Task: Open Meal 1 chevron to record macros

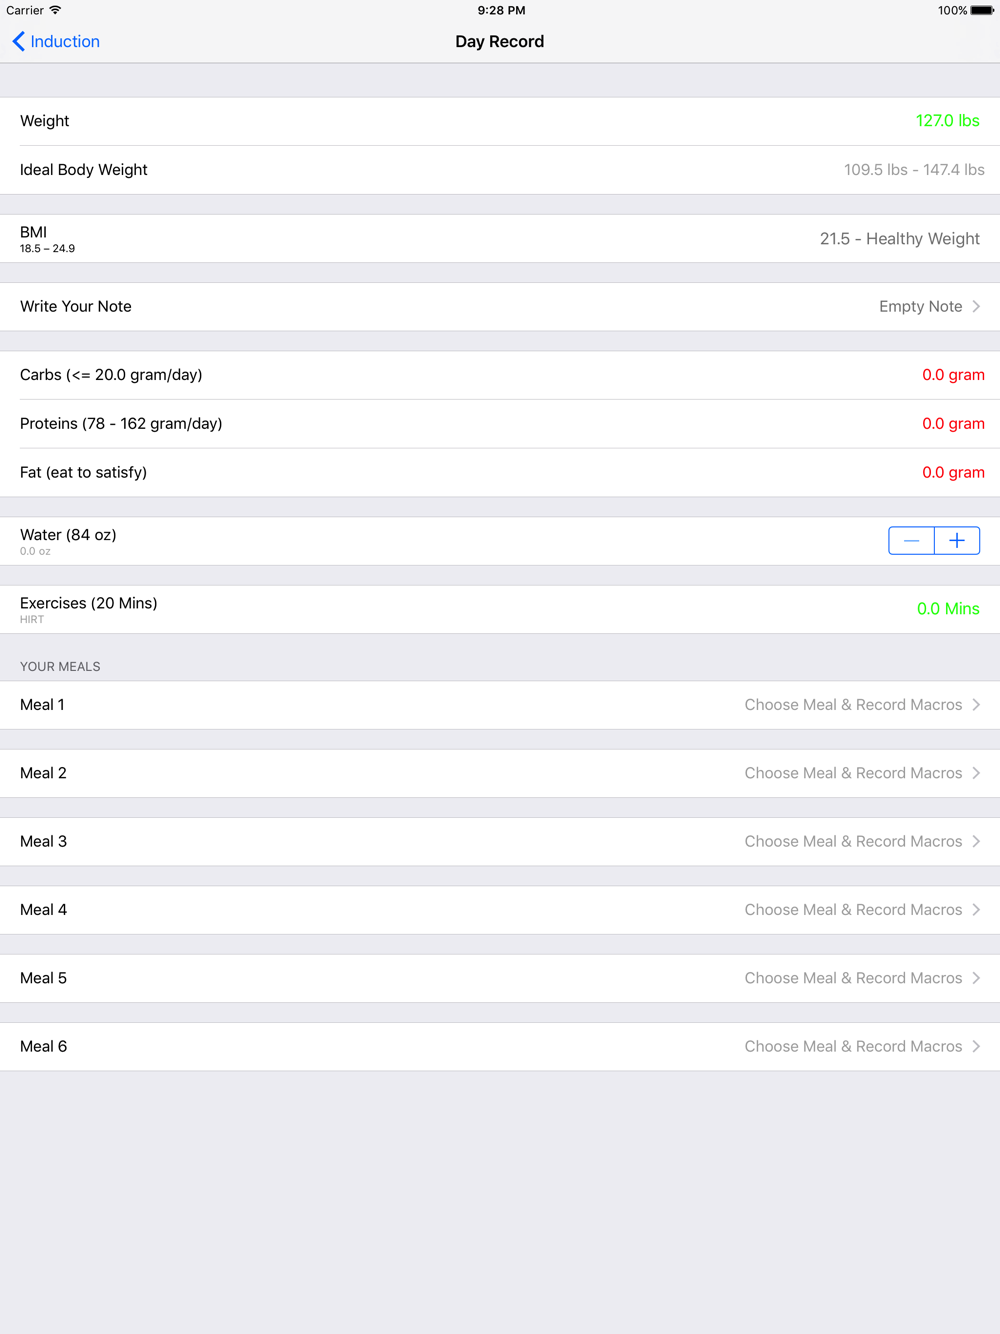Action: [976, 705]
